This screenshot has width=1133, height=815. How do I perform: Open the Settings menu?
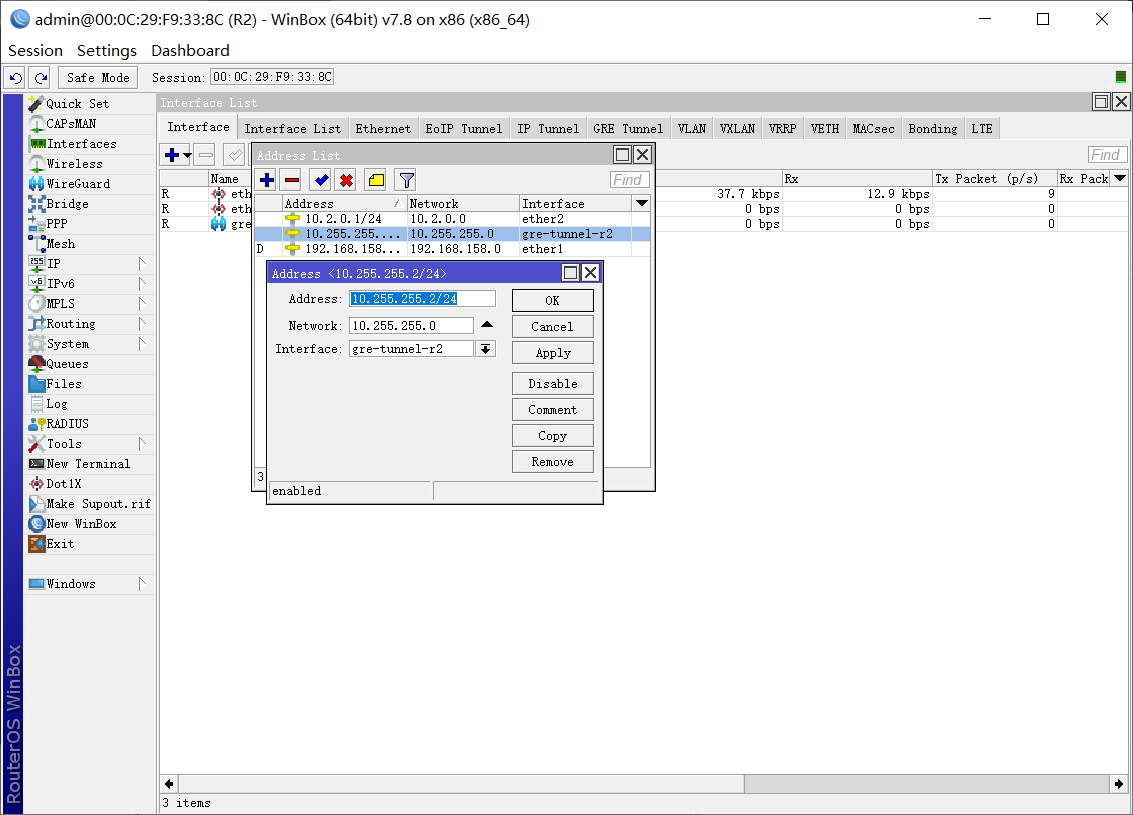pos(107,51)
